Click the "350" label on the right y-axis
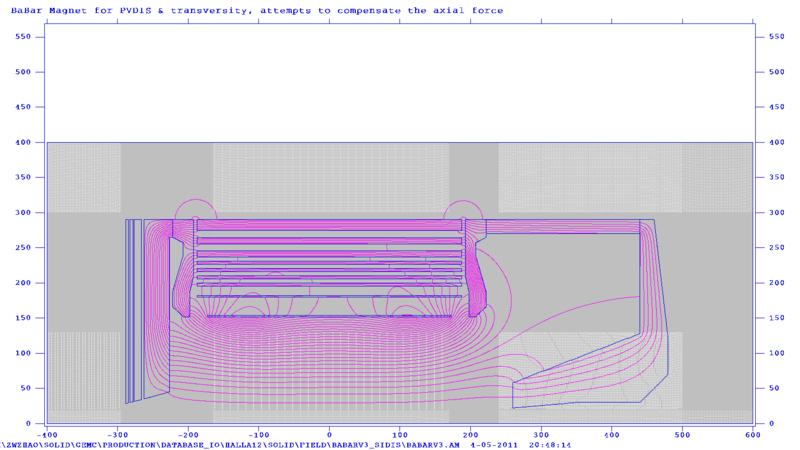This screenshot has height=450, width=800. (x=777, y=178)
